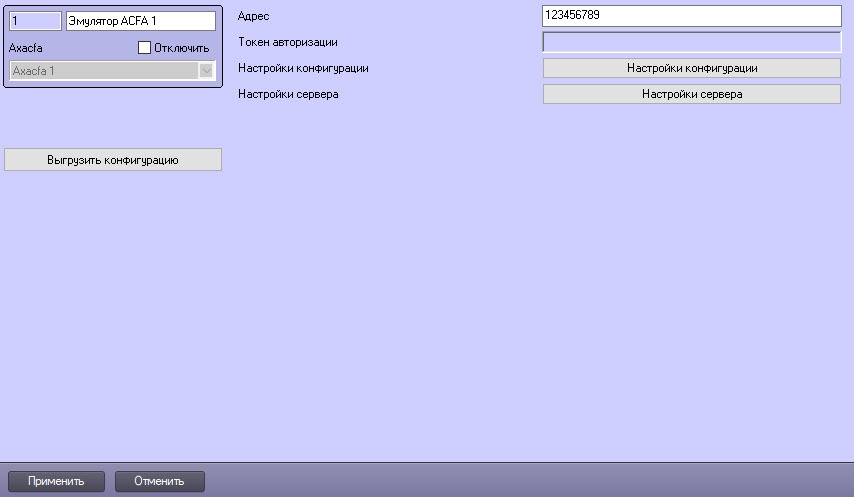Toggle the Отключить checkbox
Screen dimensions: 854x497
(x=144, y=48)
